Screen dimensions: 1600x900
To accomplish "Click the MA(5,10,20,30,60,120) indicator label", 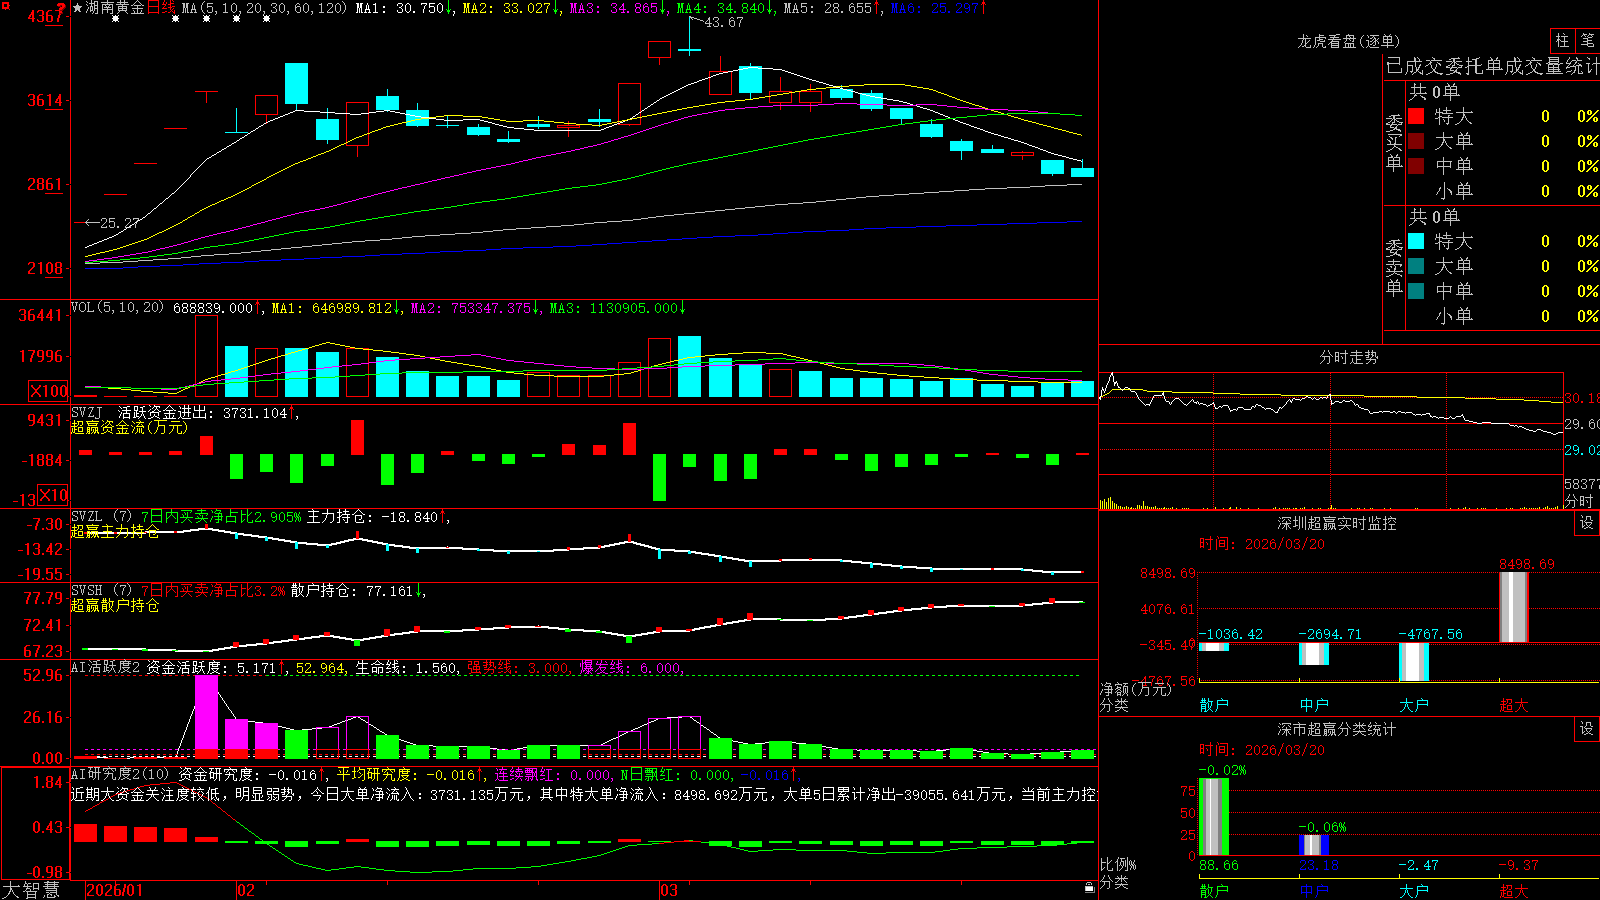I will pos(264,8).
